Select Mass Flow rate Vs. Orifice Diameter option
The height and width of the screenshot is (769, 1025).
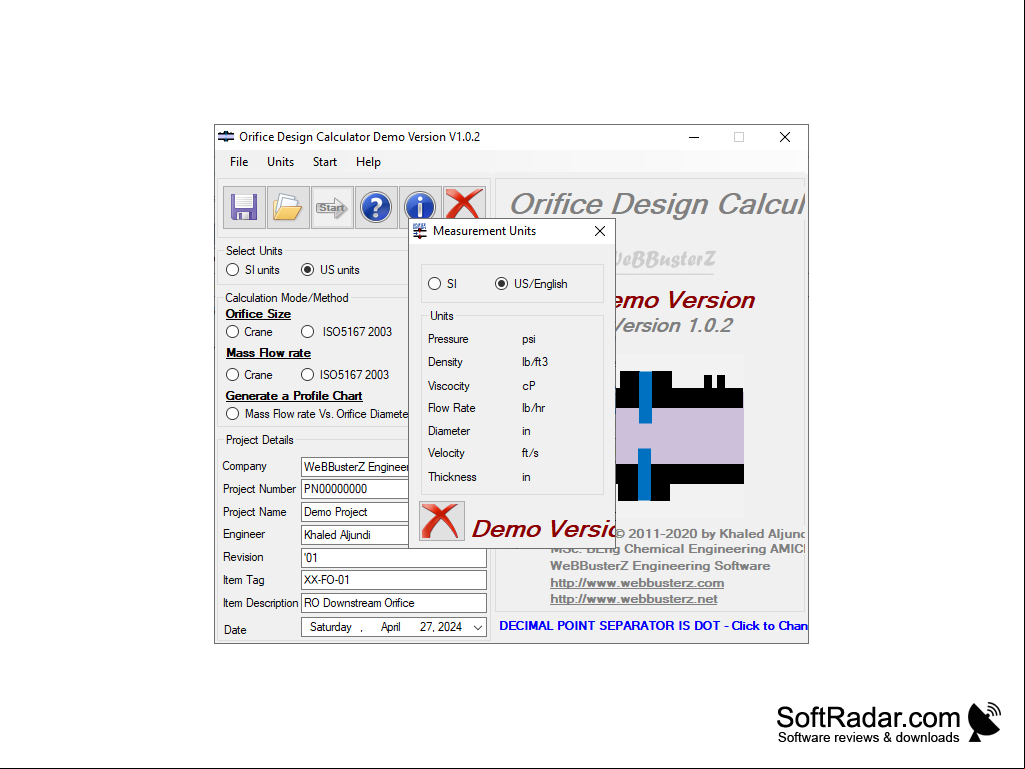[233, 414]
